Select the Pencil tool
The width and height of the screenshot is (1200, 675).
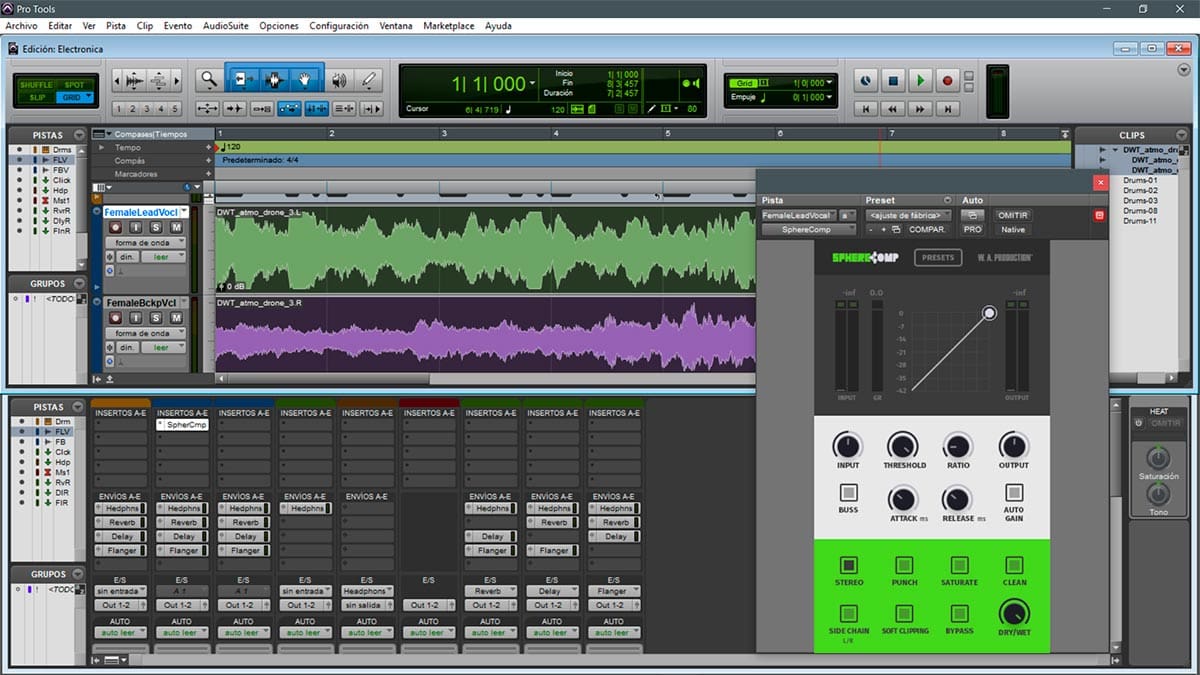click(x=370, y=80)
